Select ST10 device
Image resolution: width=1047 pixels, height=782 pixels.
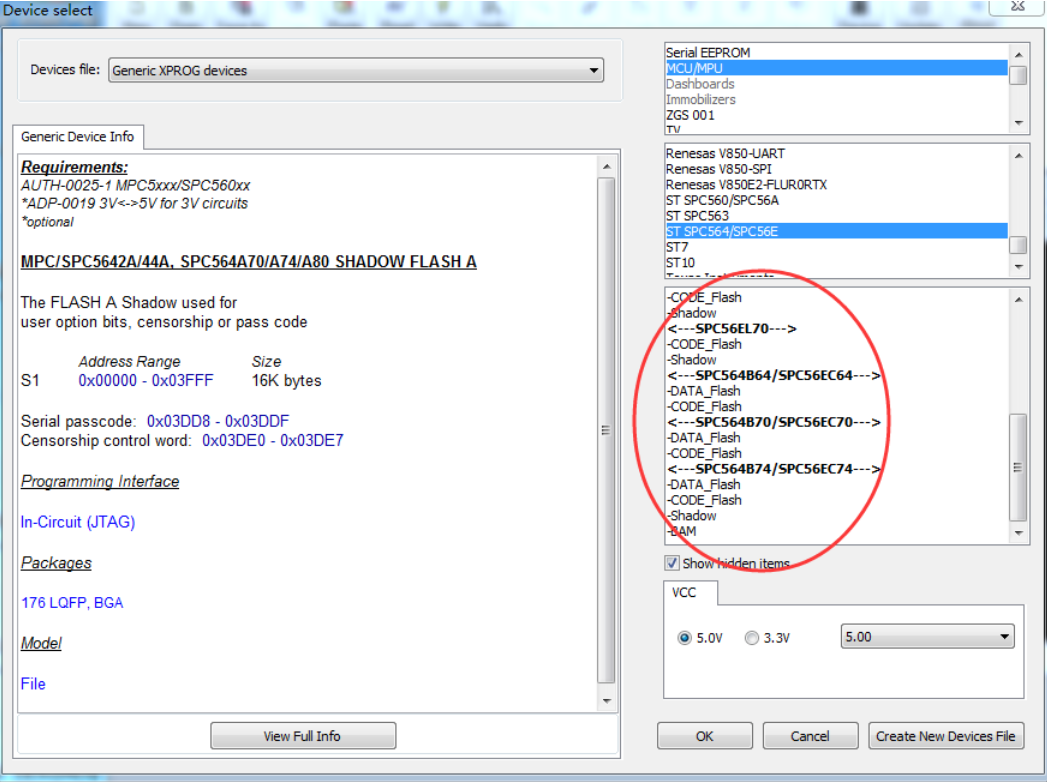click(x=836, y=262)
